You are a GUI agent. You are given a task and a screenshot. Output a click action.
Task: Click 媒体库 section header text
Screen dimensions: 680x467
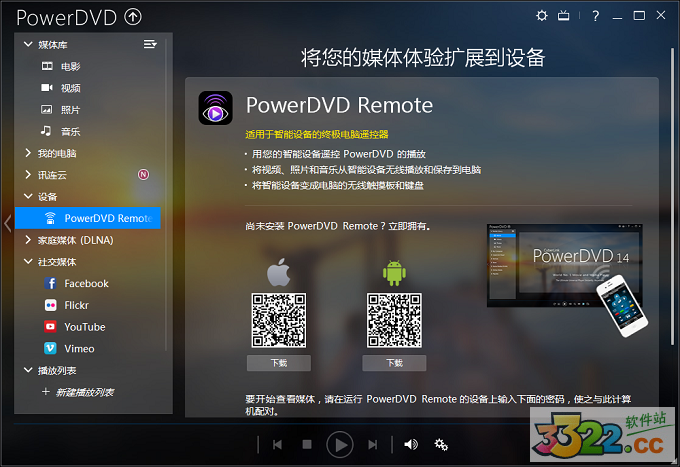click(53, 45)
